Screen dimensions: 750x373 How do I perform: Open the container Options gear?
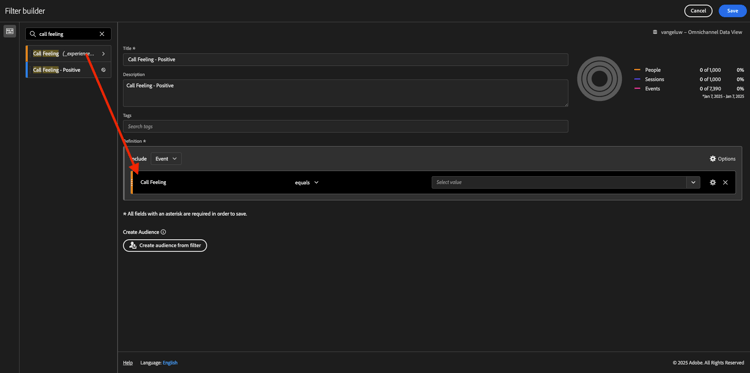coord(722,159)
